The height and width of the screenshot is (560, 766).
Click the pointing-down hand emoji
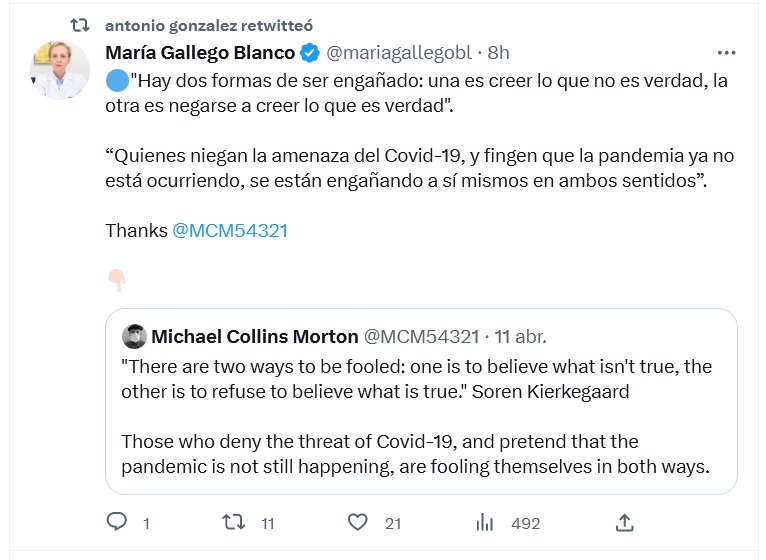coord(116,280)
